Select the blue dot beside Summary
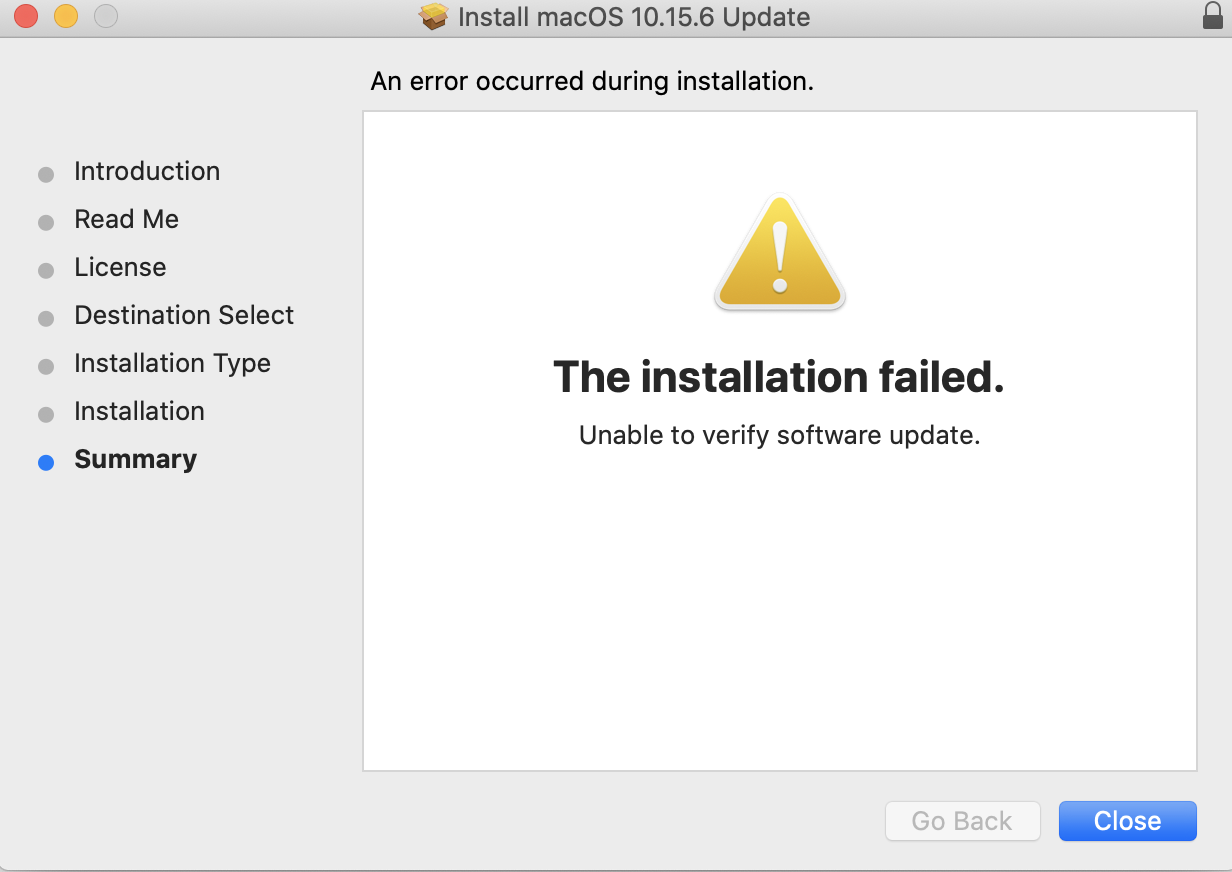The width and height of the screenshot is (1232, 872). (x=45, y=462)
